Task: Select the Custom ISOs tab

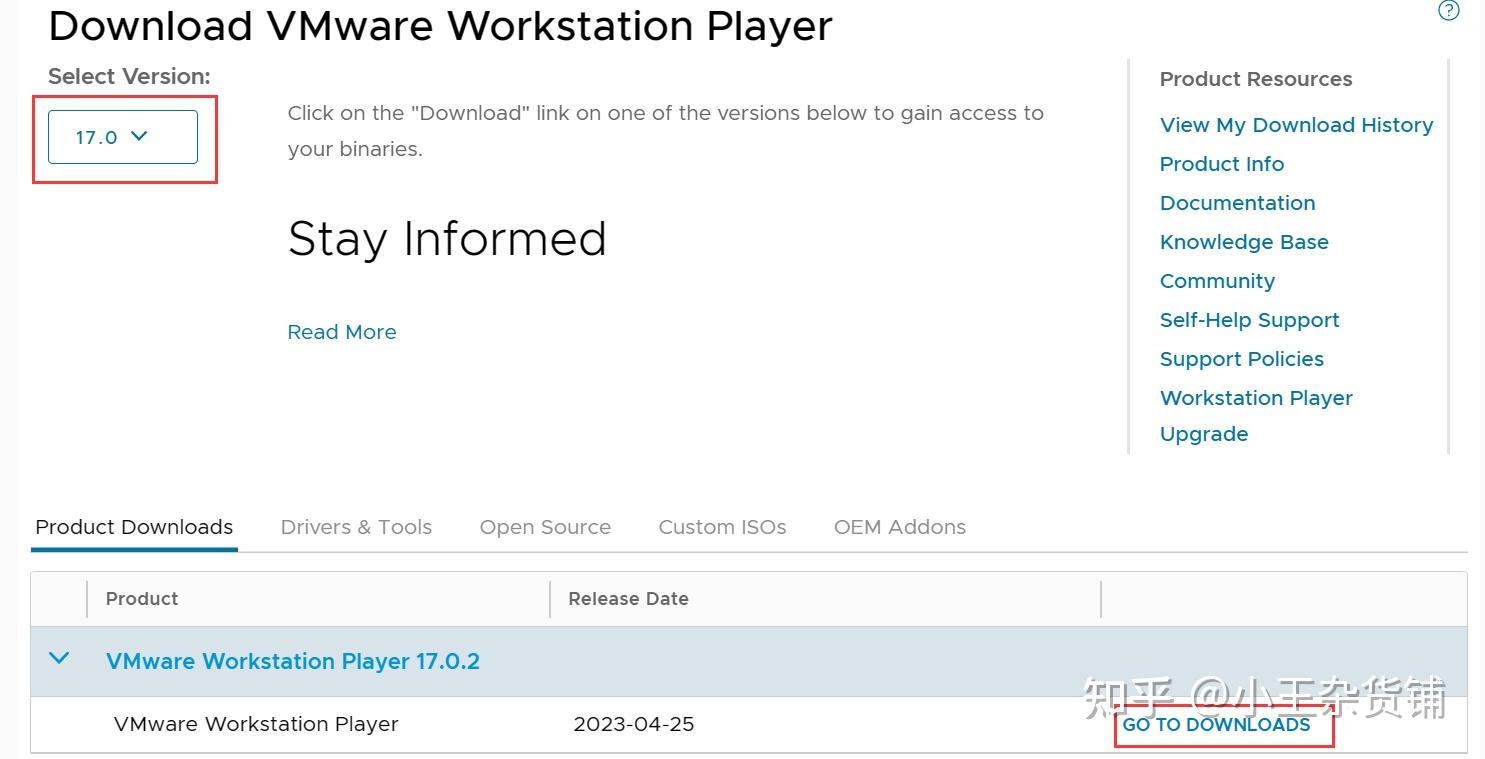Action: coord(722,527)
